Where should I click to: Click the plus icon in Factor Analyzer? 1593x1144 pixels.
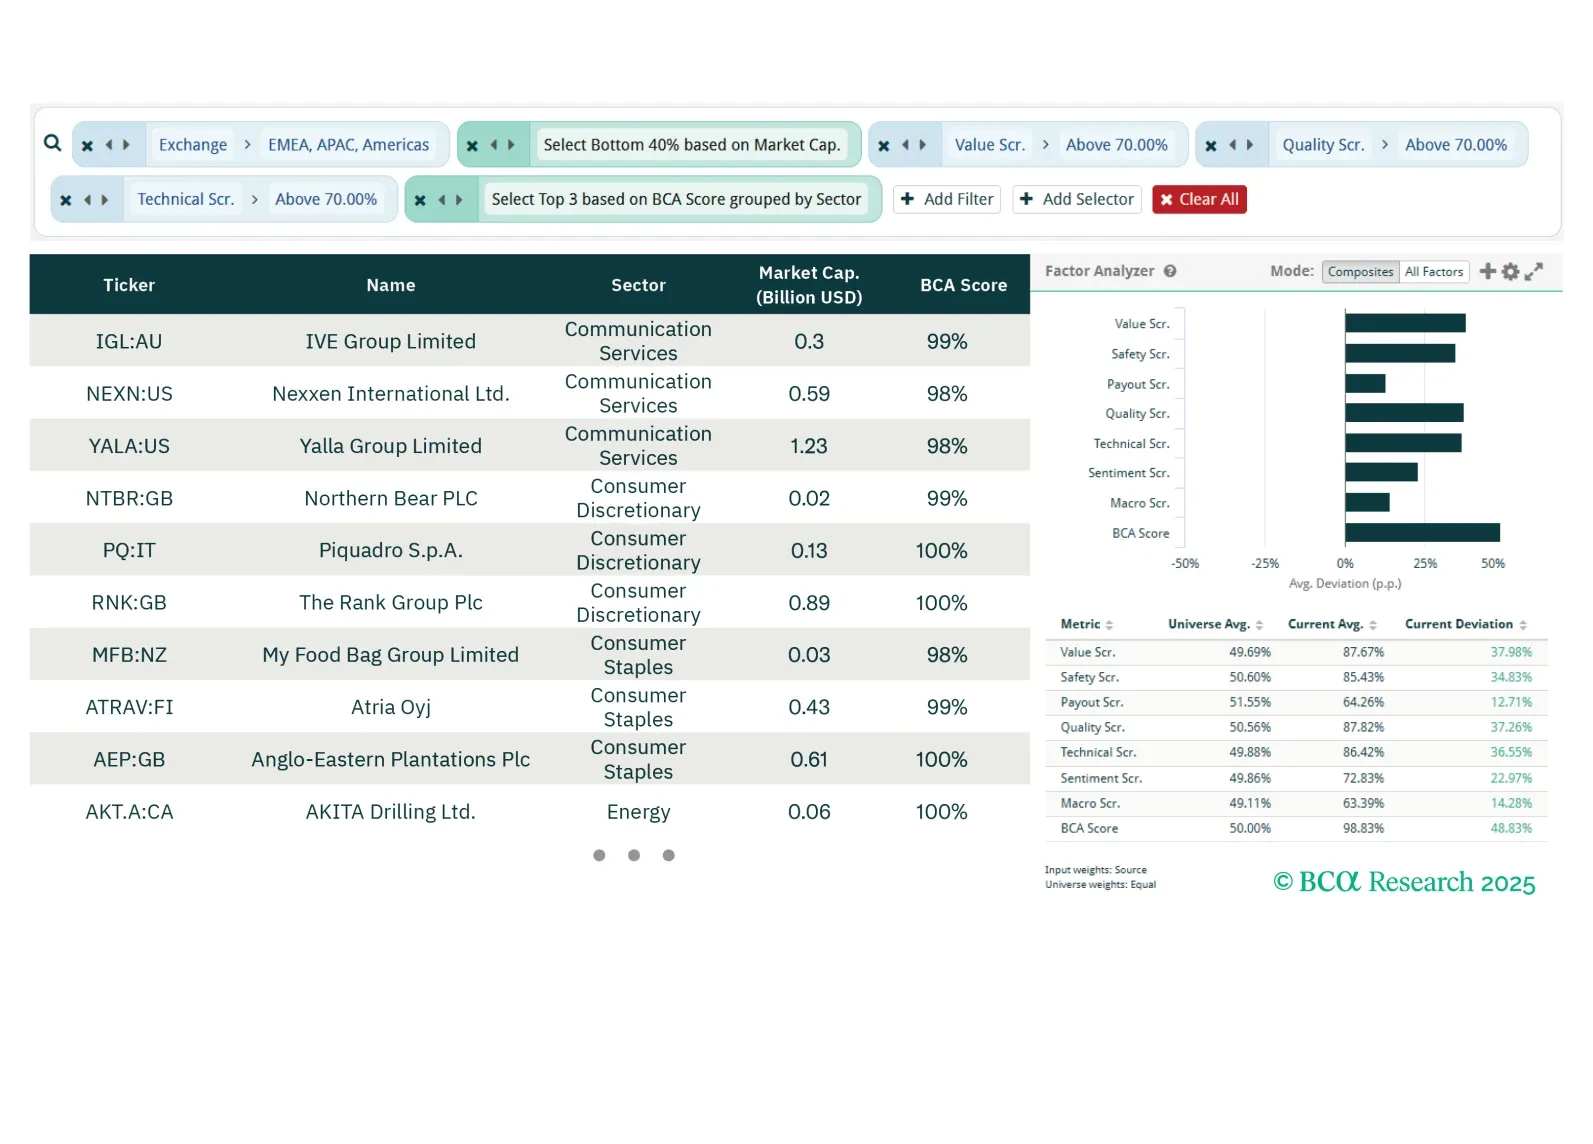1487,271
